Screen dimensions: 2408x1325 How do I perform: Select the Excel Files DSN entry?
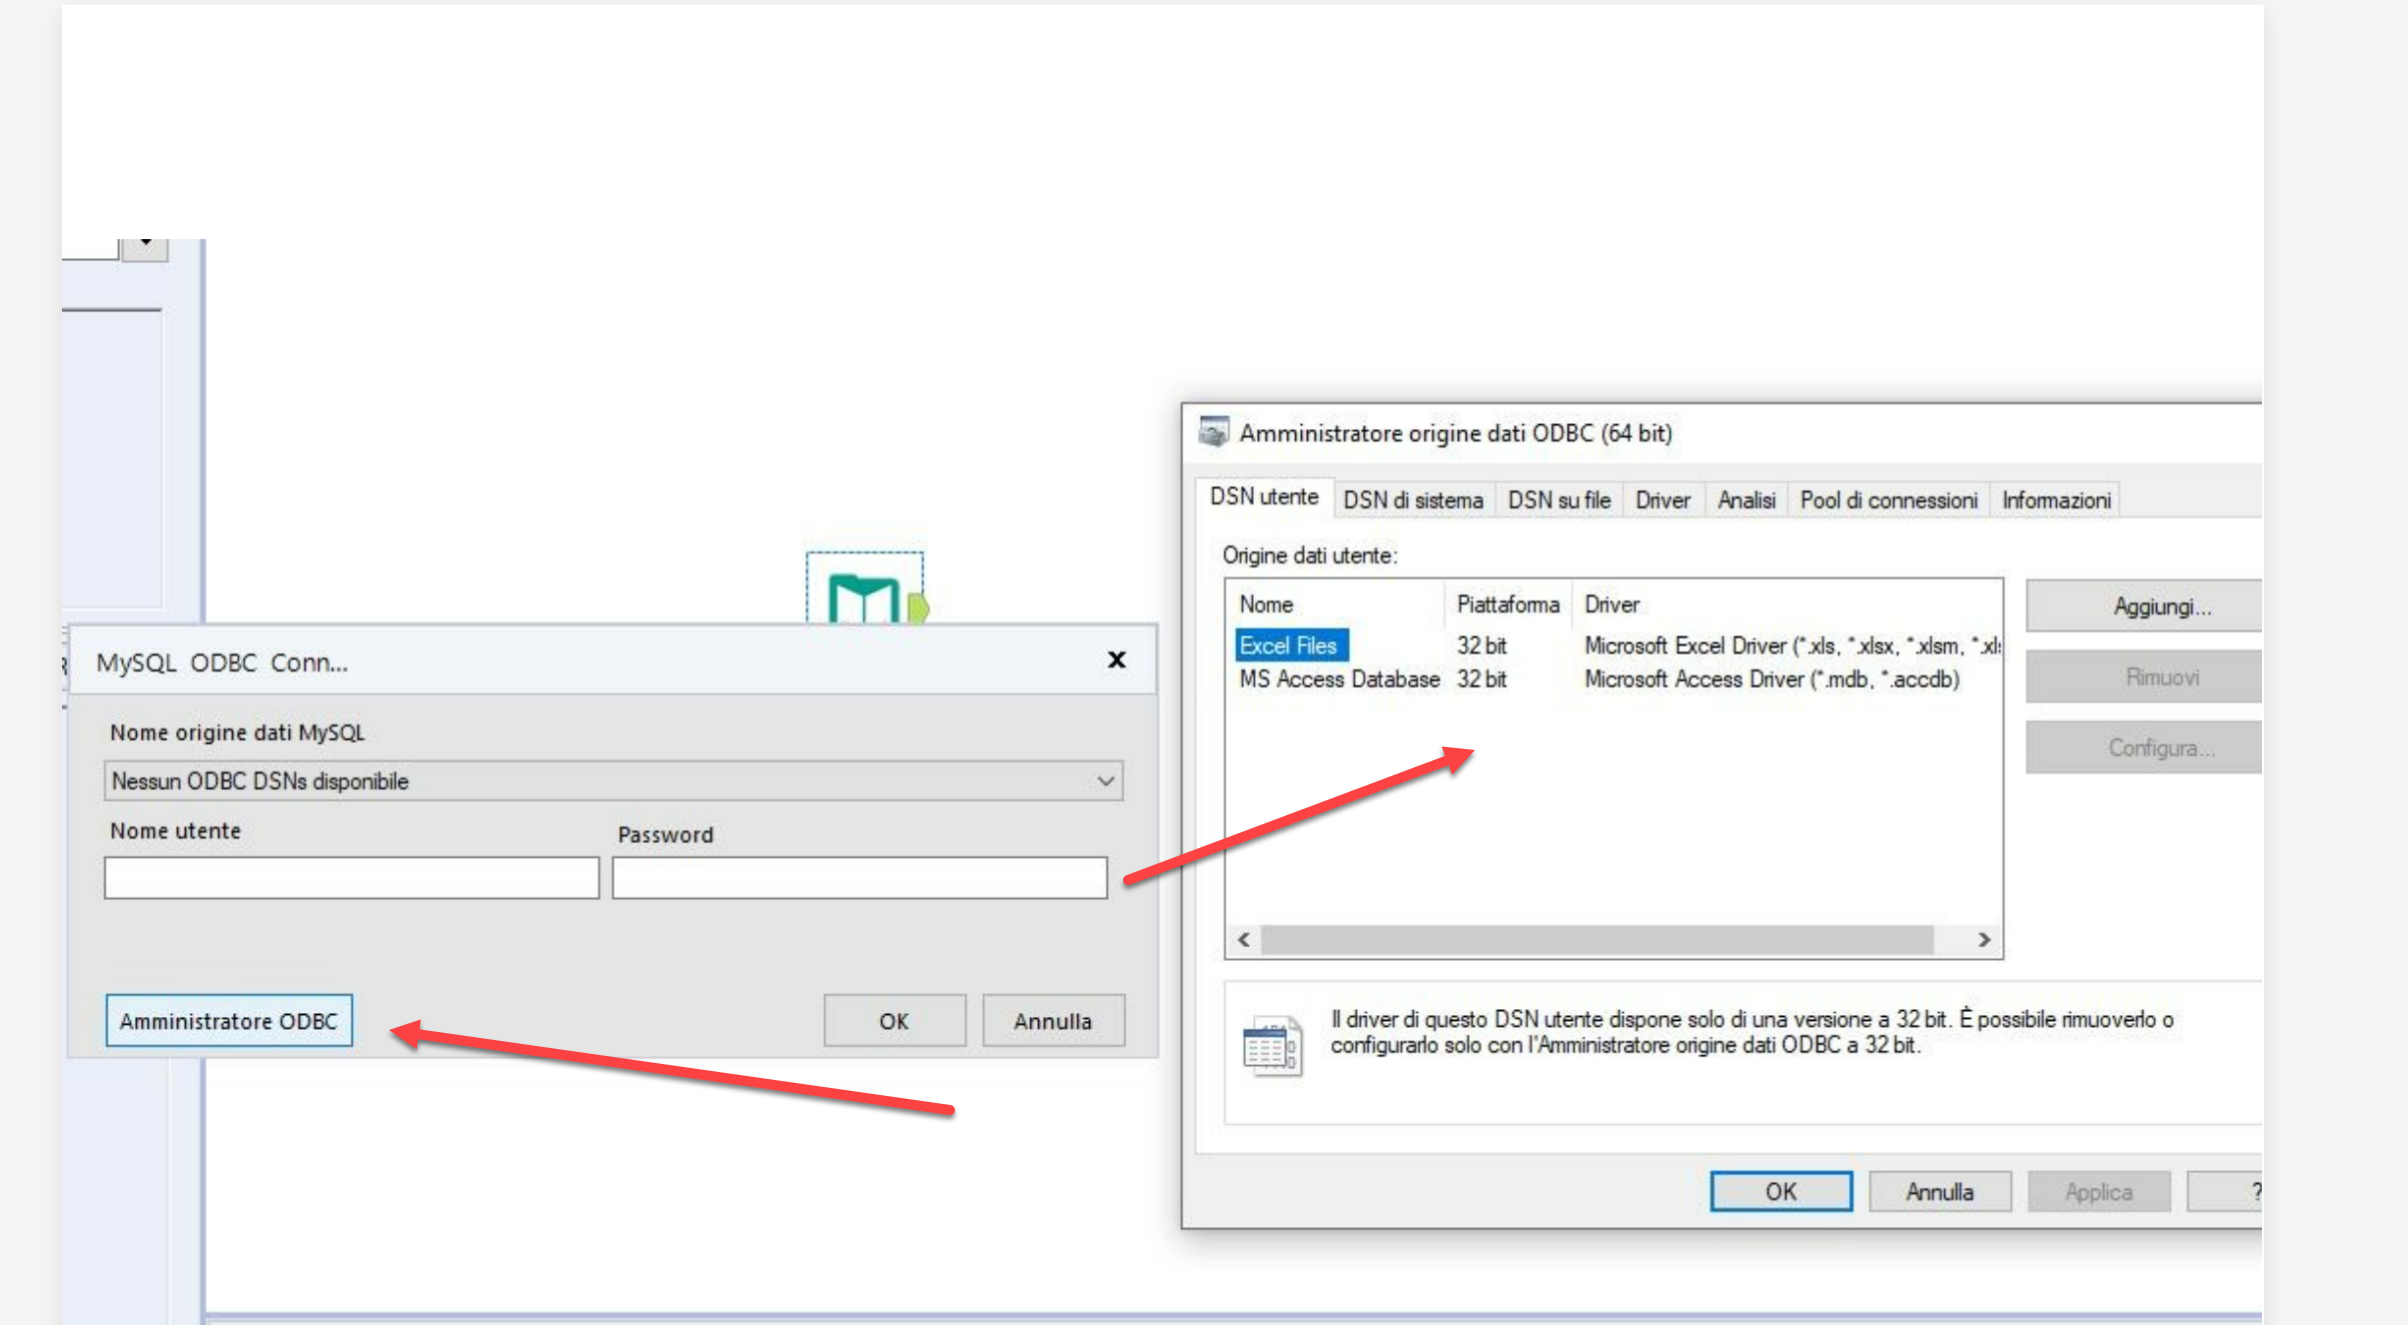click(1291, 645)
